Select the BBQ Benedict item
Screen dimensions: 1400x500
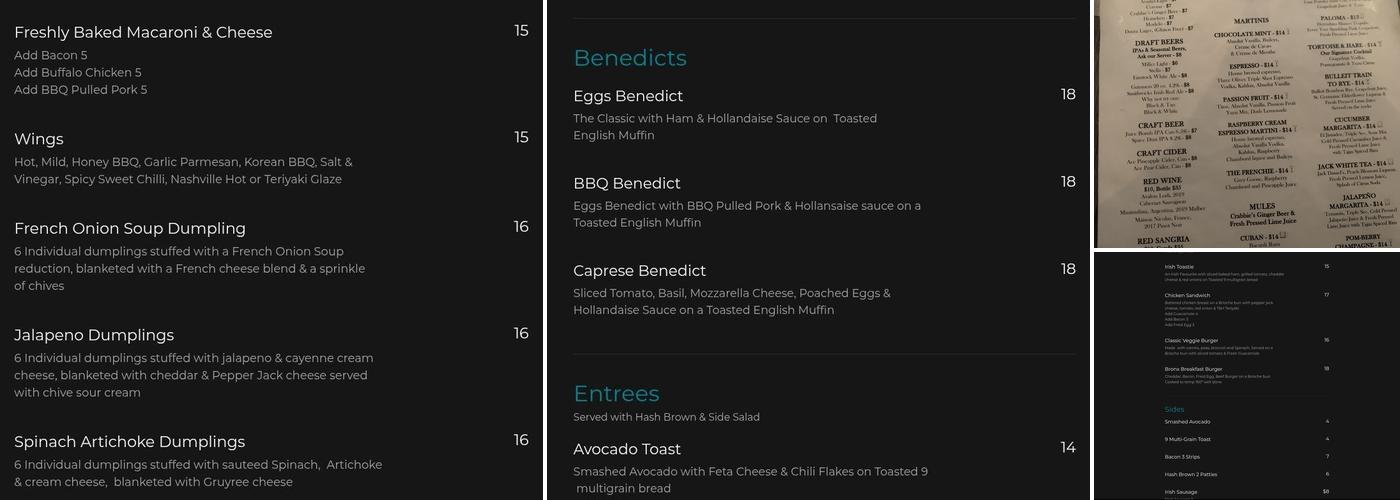click(x=627, y=184)
